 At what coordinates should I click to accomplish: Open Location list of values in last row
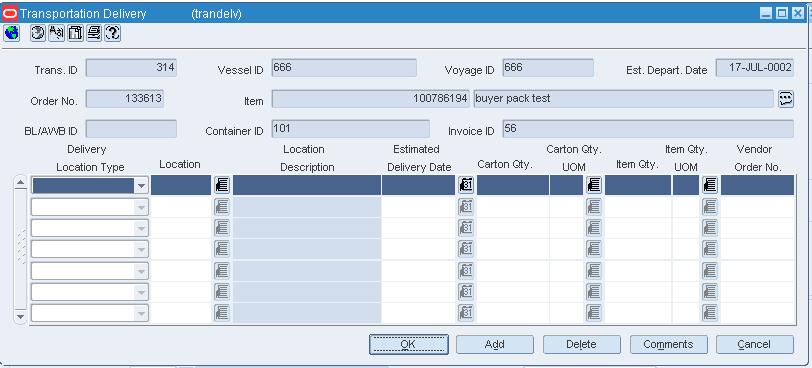(x=222, y=313)
